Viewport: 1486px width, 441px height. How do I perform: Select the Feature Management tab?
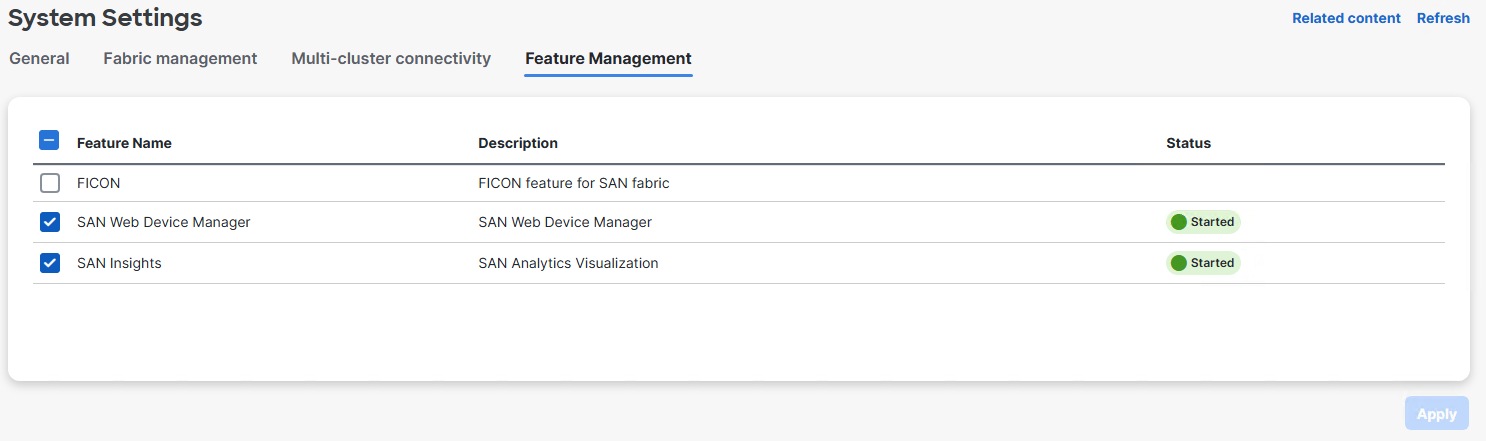click(x=608, y=58)
